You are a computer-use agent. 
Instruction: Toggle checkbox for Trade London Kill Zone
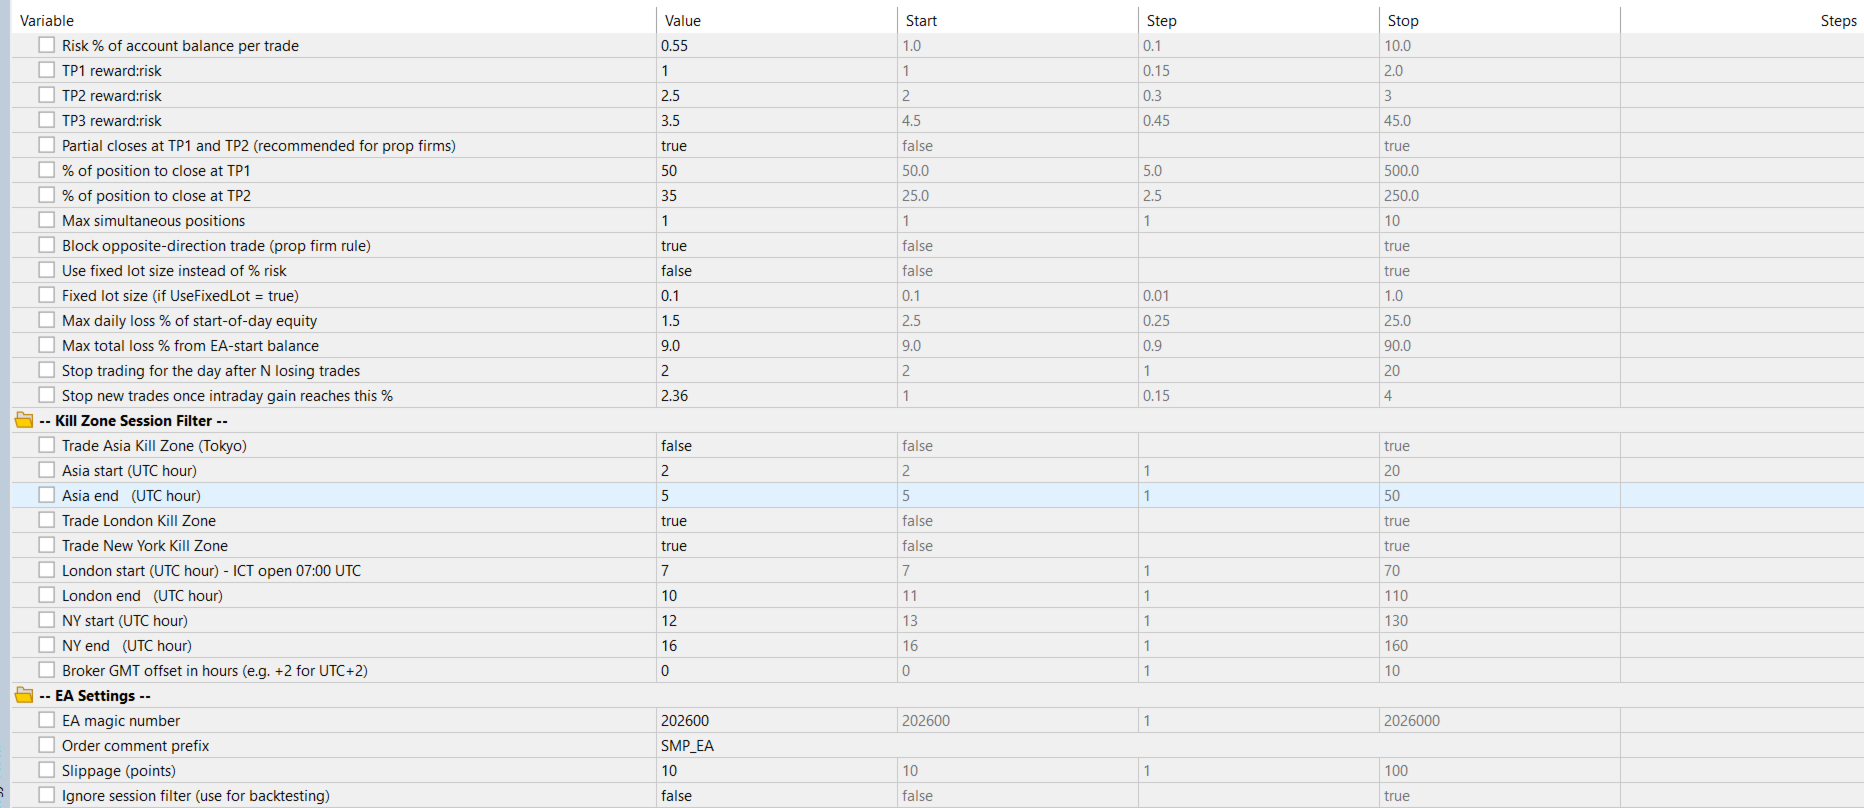click(x=47, y=520)
